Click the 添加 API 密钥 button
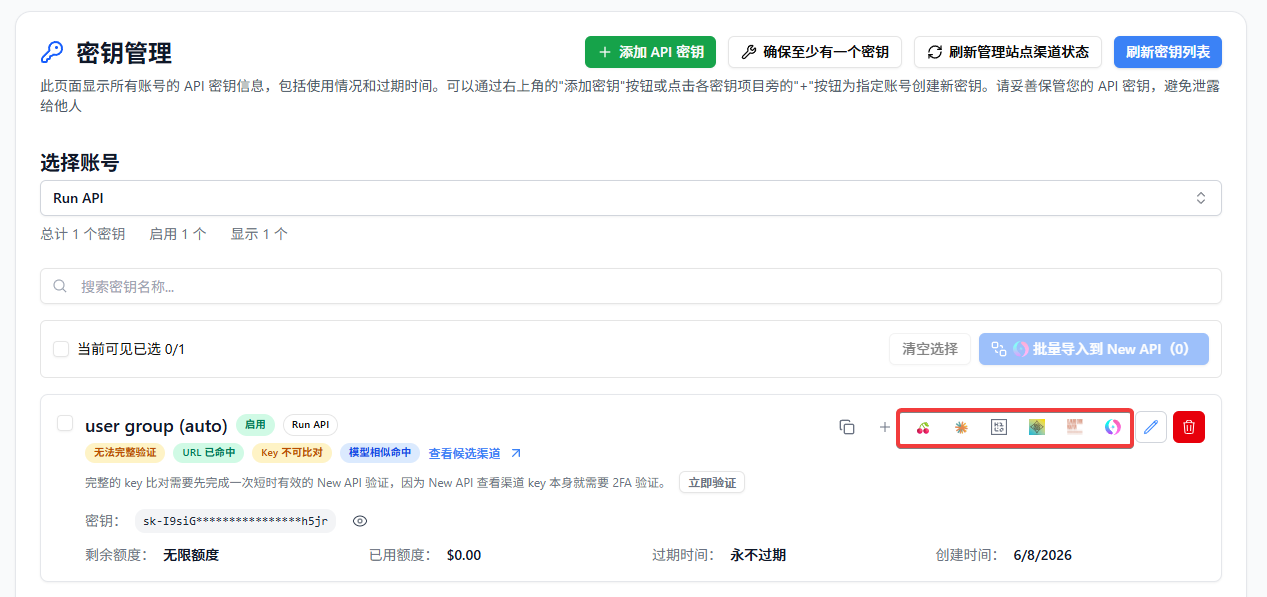 [x=651, y=52]
